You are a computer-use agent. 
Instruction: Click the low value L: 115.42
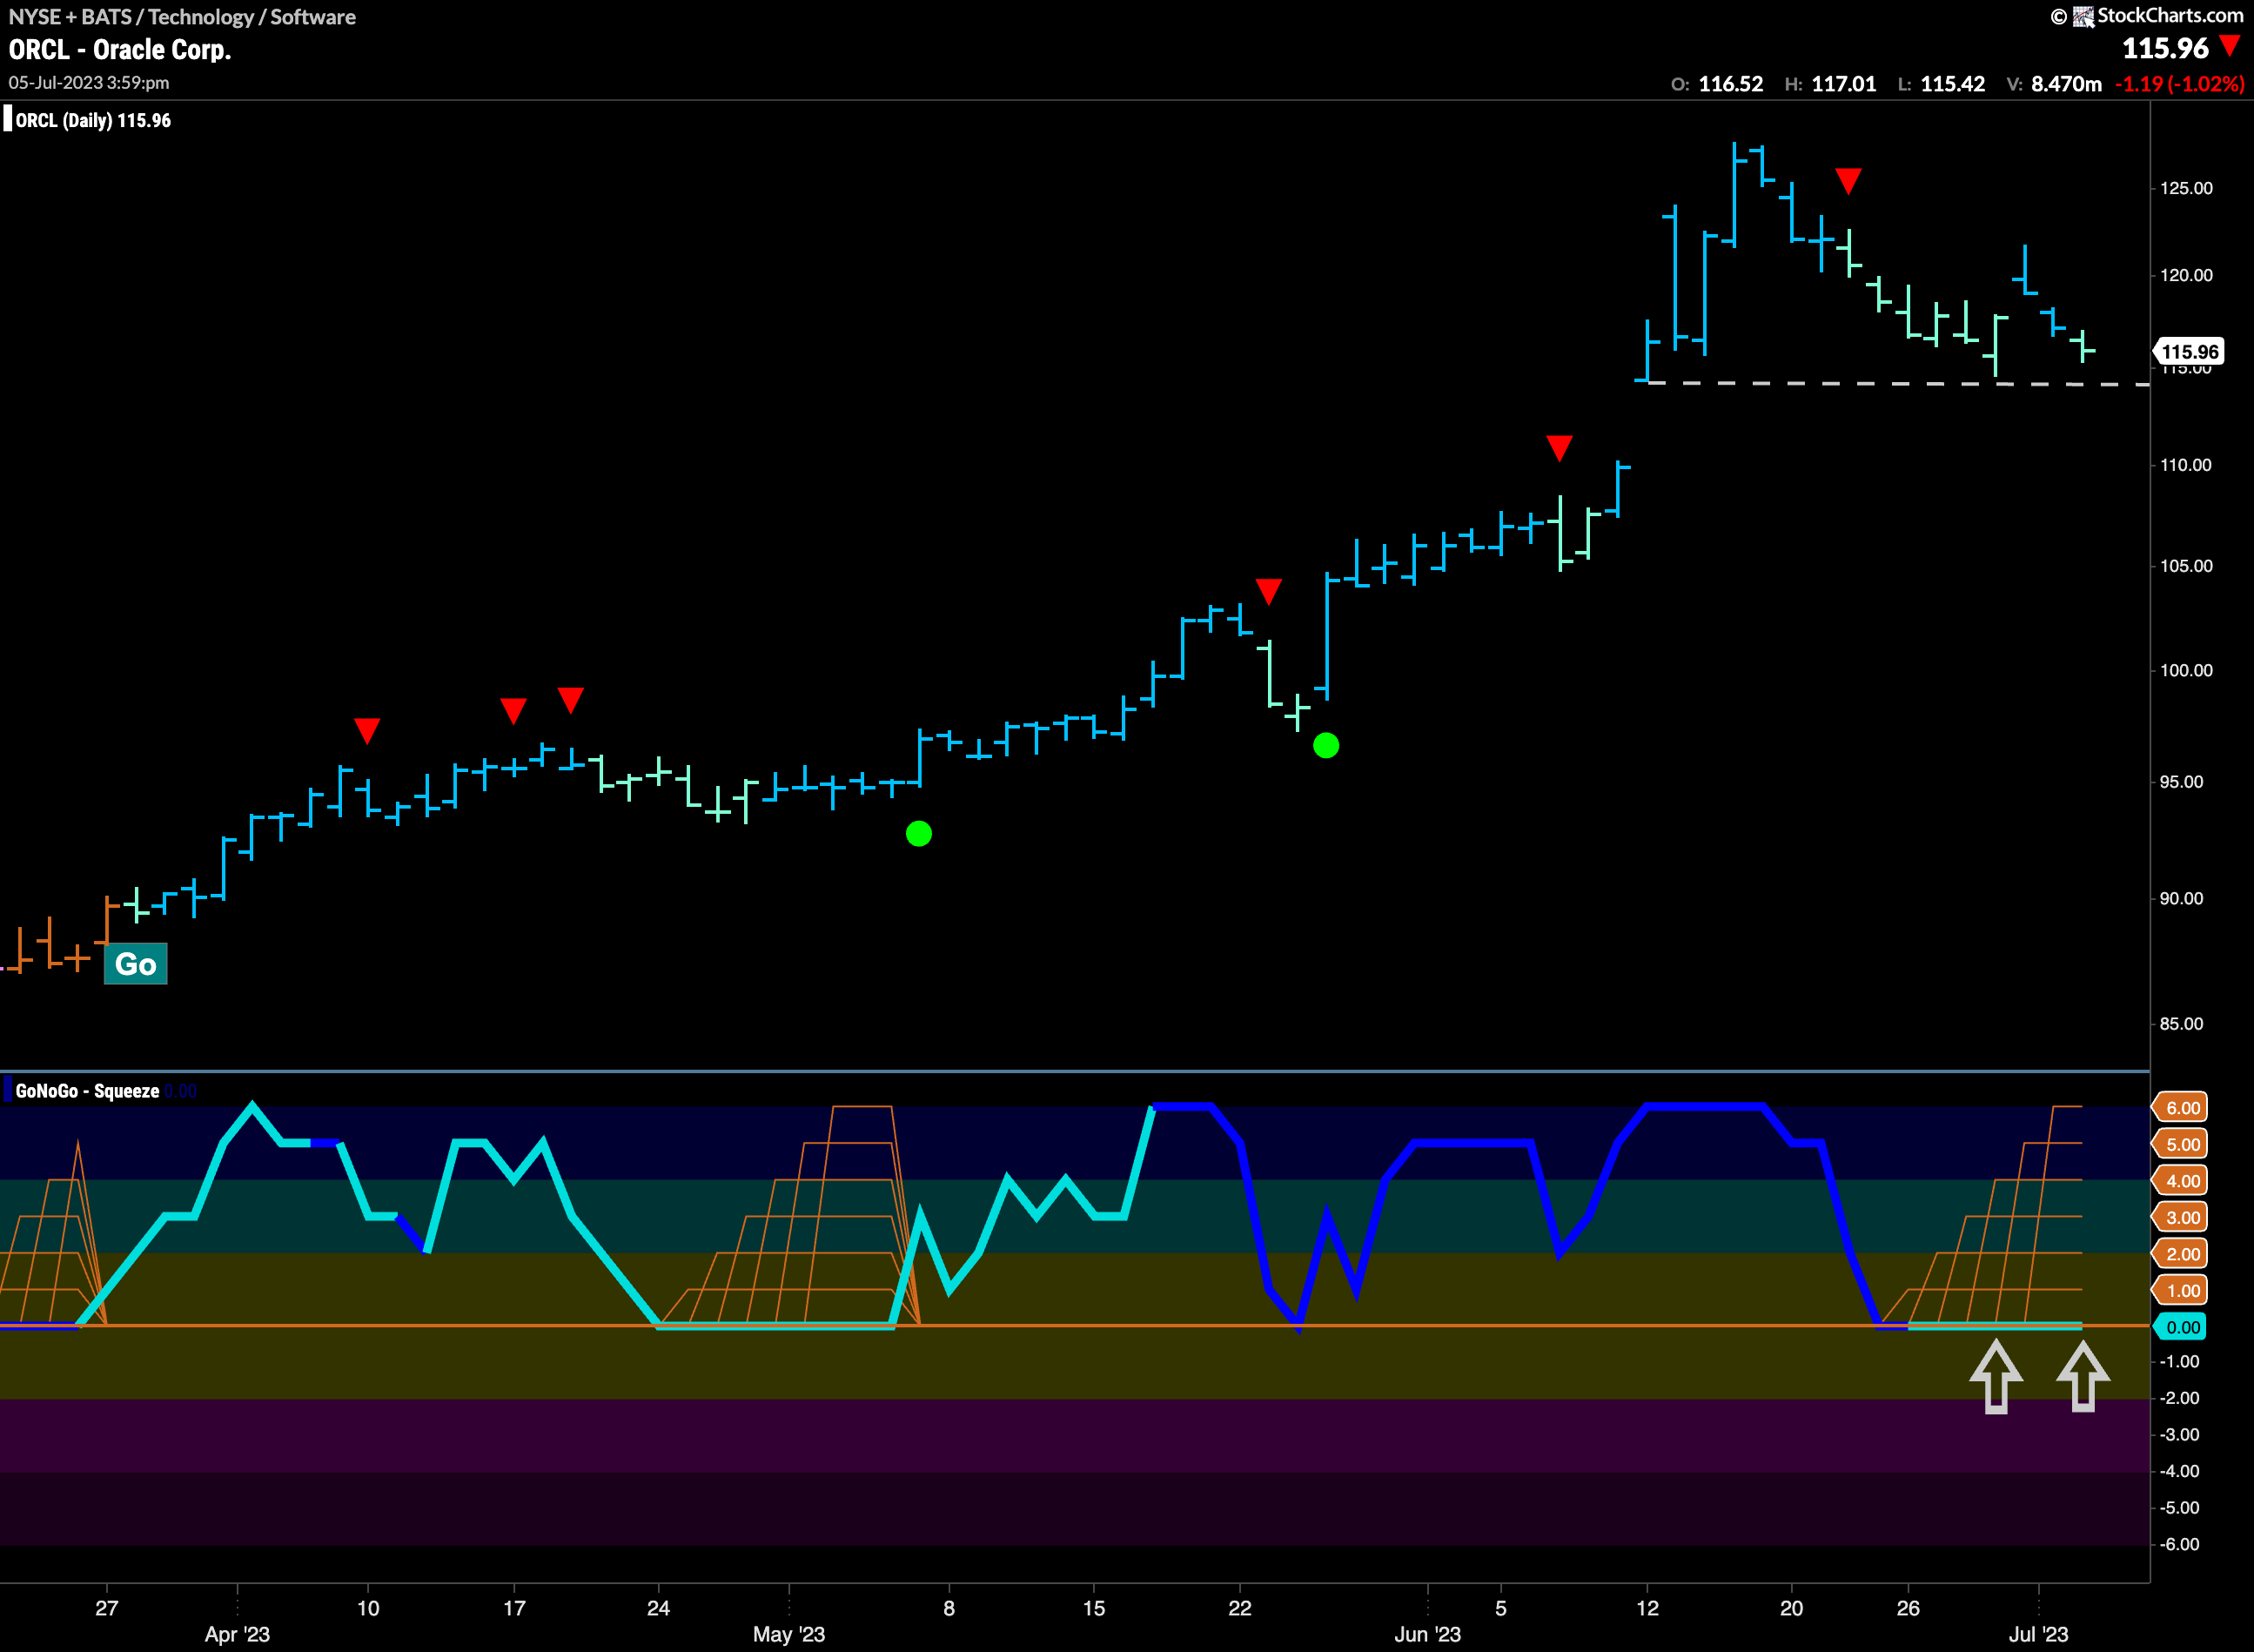(1941, 84)
